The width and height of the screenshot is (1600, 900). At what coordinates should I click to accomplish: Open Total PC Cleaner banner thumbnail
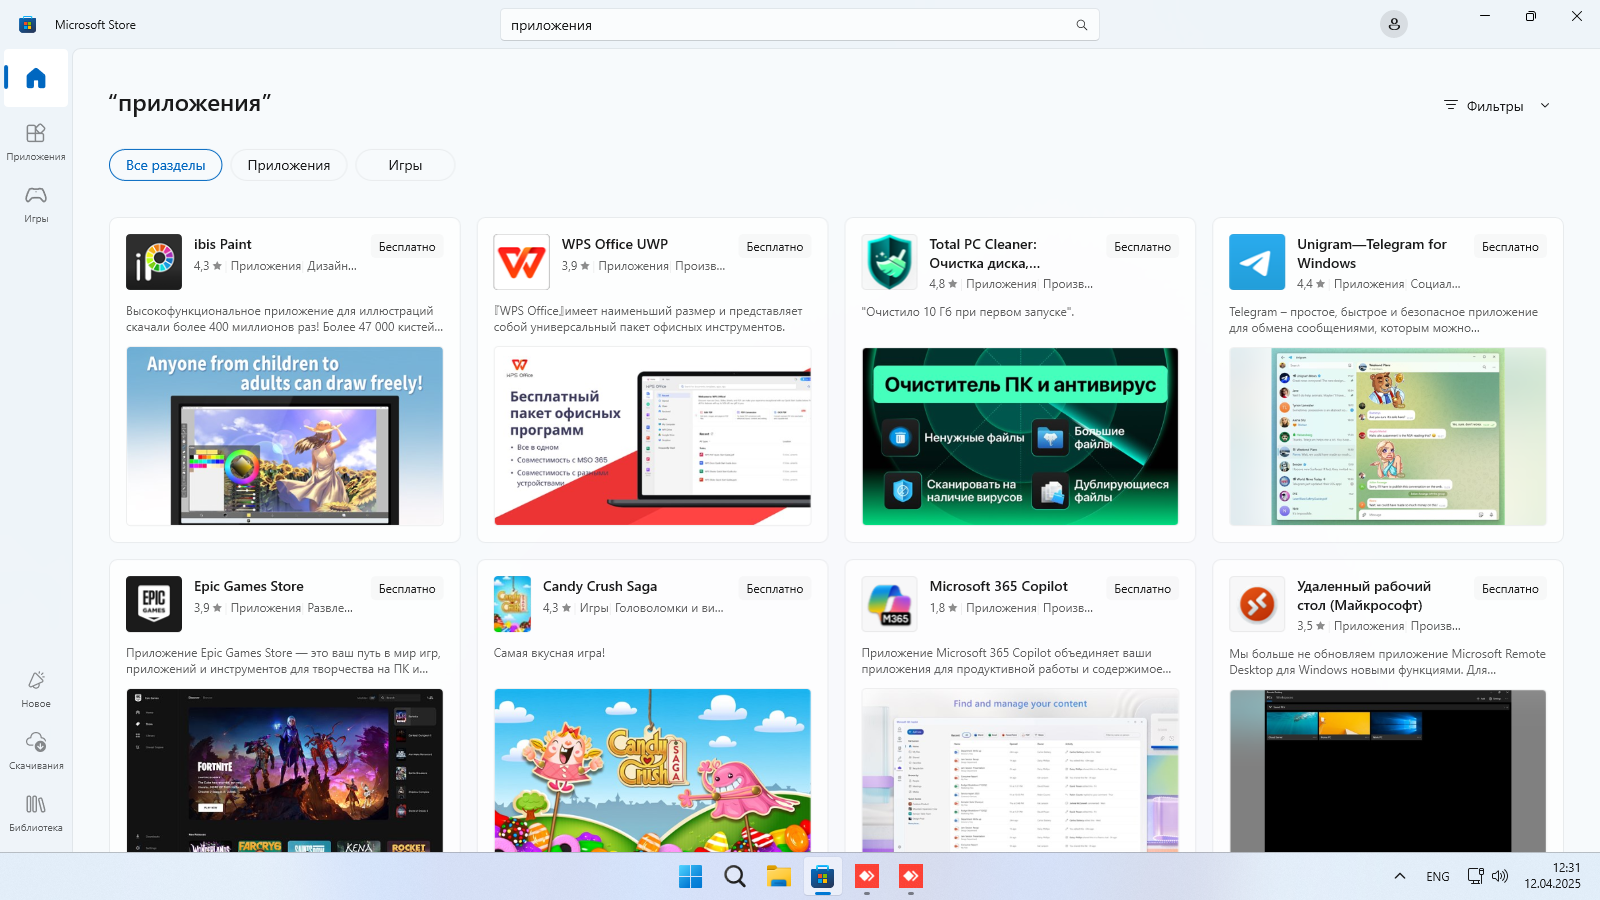click(1020, 436)
